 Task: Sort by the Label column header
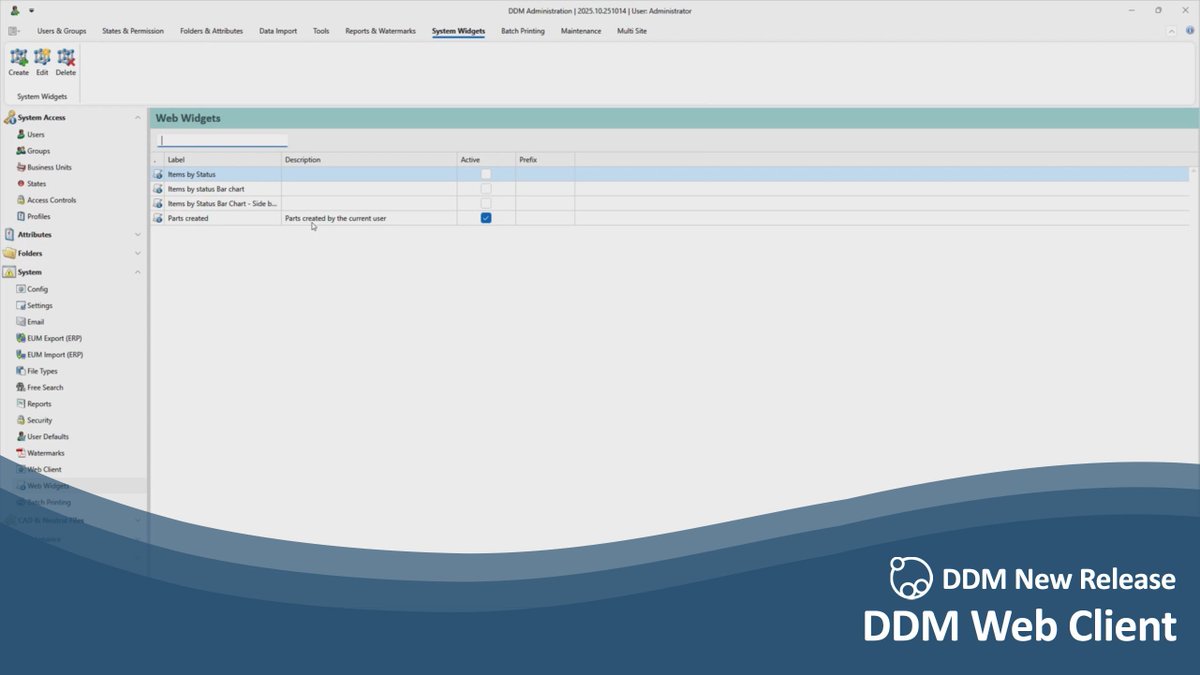223,159
